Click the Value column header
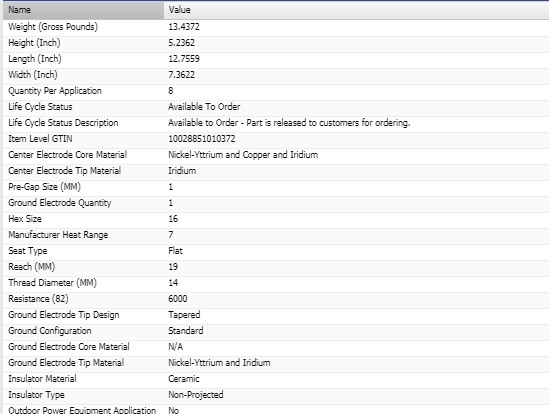This screenshot has width=549, height=414. [356, 10]
